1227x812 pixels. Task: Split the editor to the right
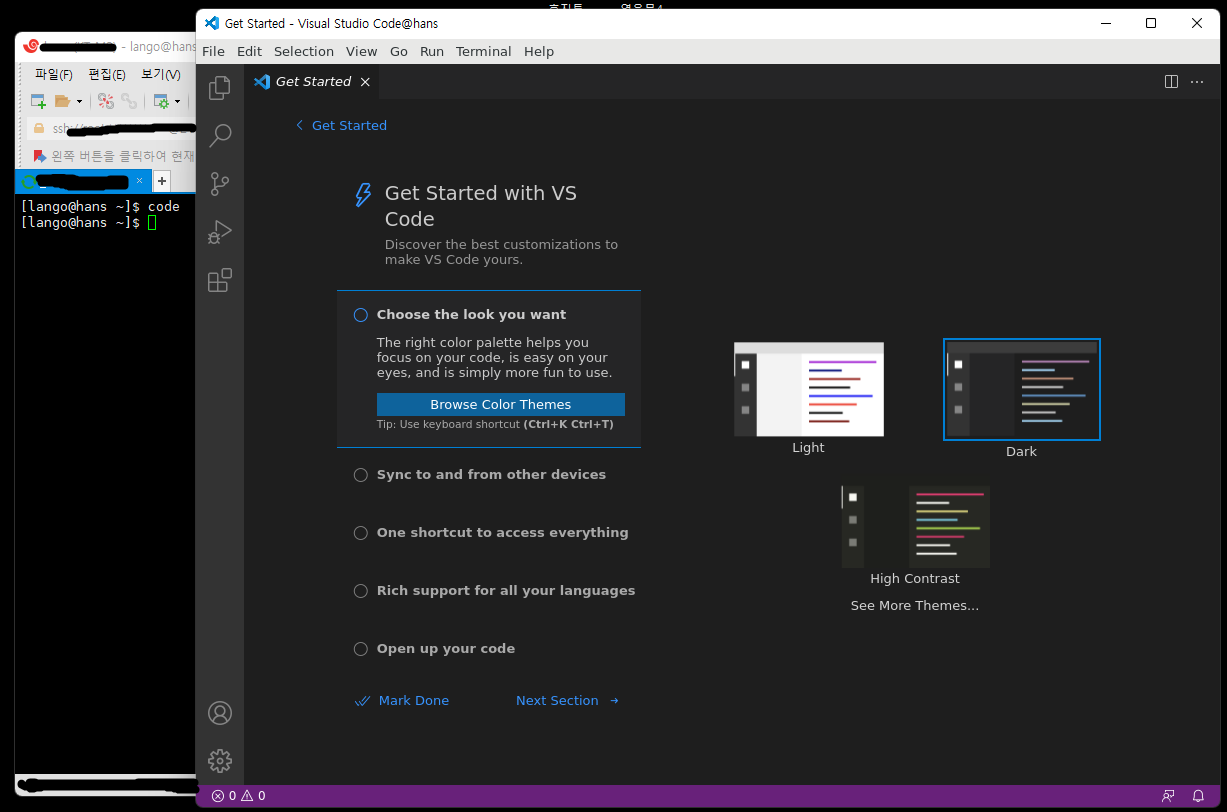click(1171, 82)
